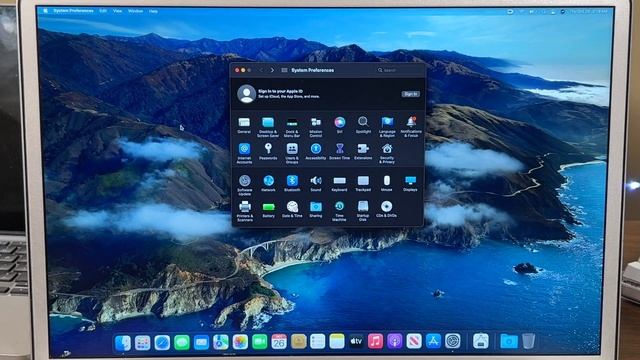640x360 pixels.
Task: Open Language & Region preferences
Action: 387,127
